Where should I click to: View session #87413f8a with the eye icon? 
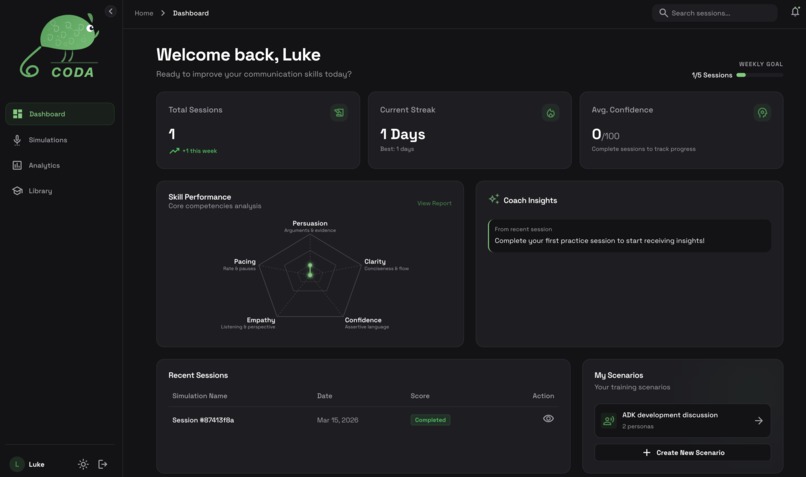[x=548, y=418]
